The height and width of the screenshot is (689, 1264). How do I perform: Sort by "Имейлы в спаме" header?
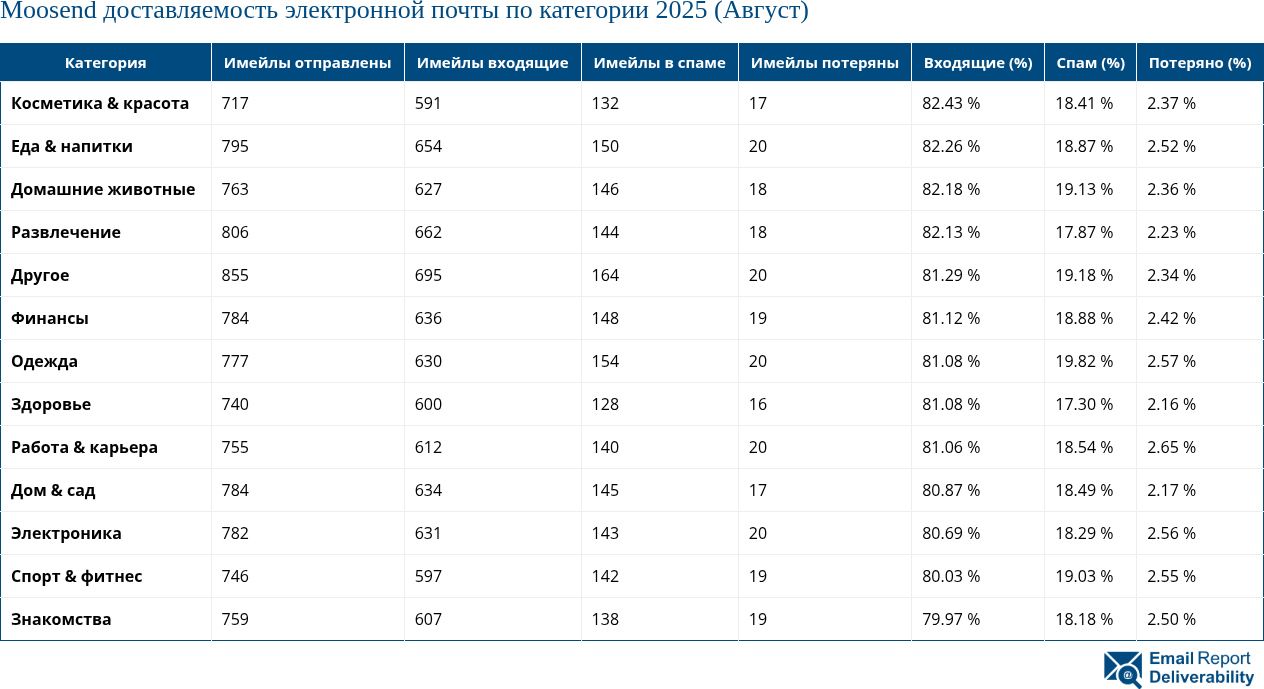[659, 62]
